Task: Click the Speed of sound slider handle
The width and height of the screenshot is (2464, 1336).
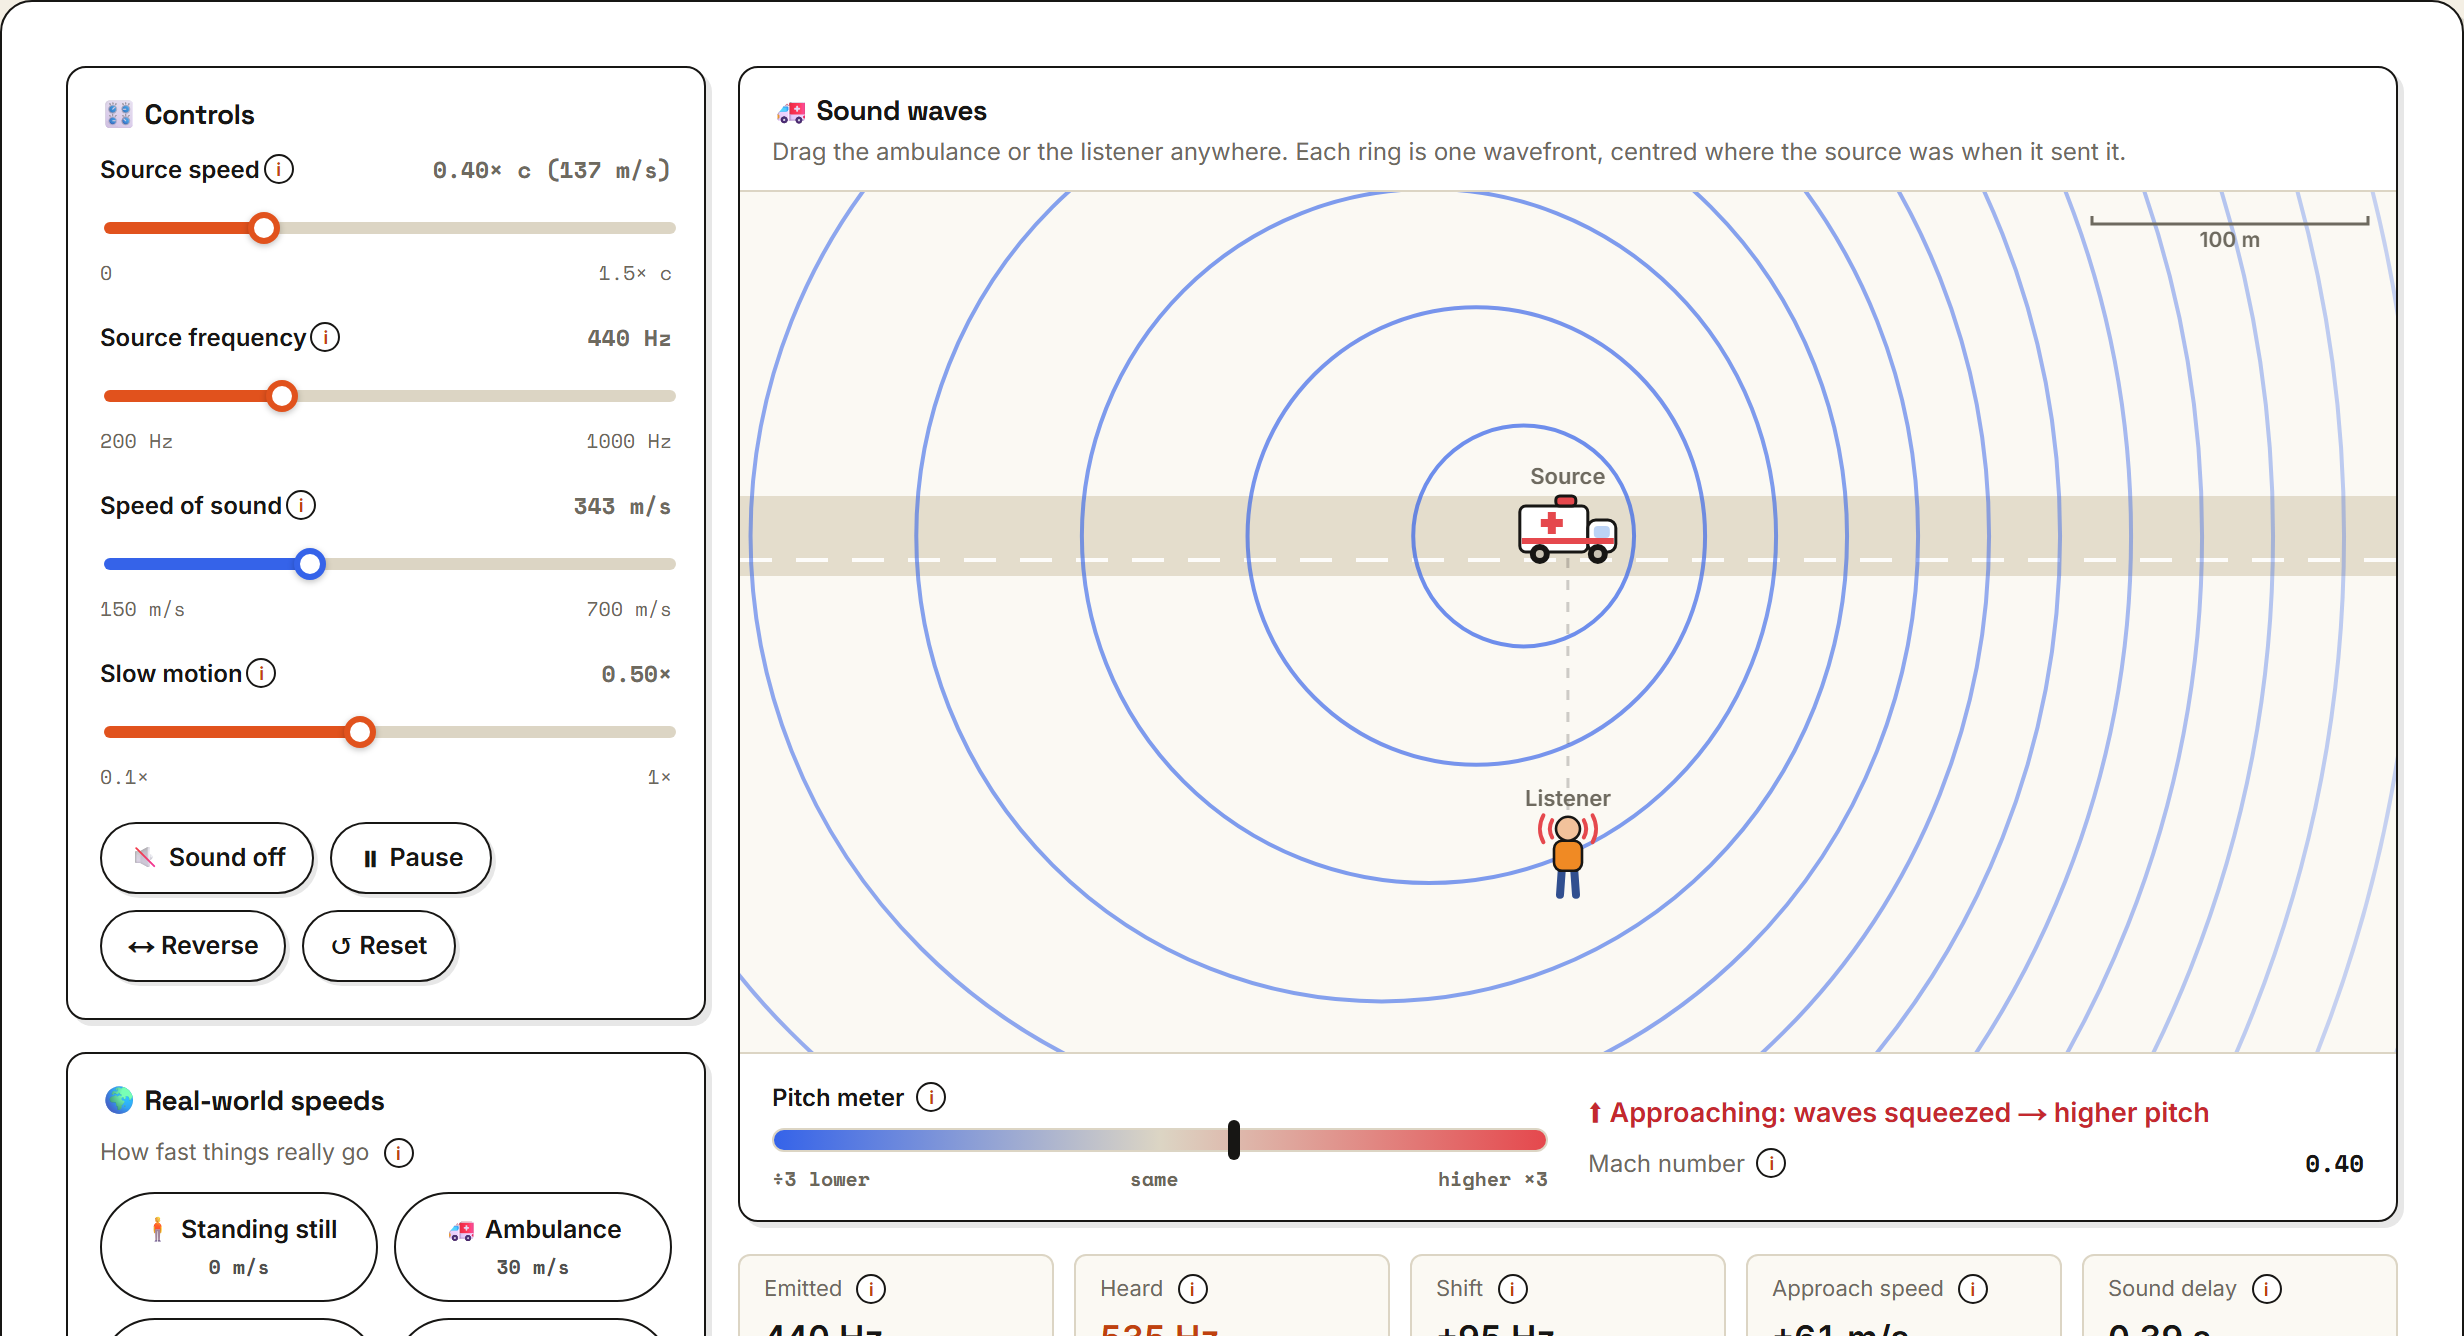Action: click(x=310, y=564)
